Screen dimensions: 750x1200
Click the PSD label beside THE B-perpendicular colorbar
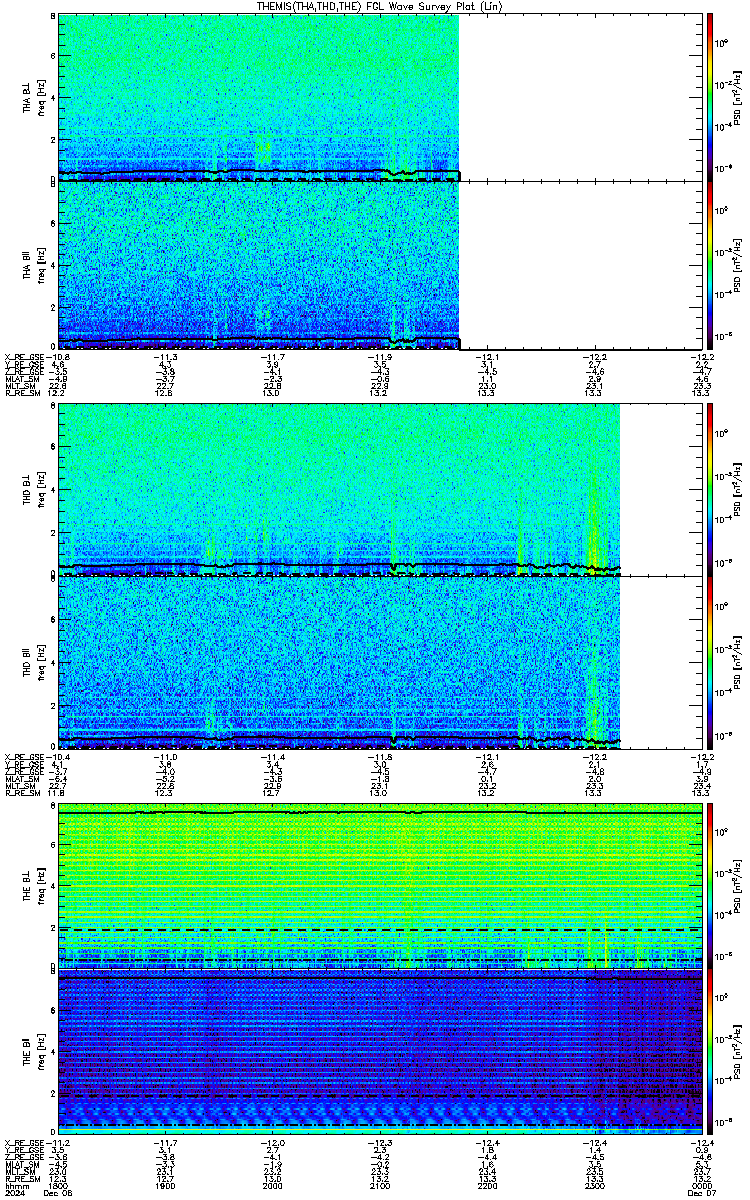click(738, 887)
